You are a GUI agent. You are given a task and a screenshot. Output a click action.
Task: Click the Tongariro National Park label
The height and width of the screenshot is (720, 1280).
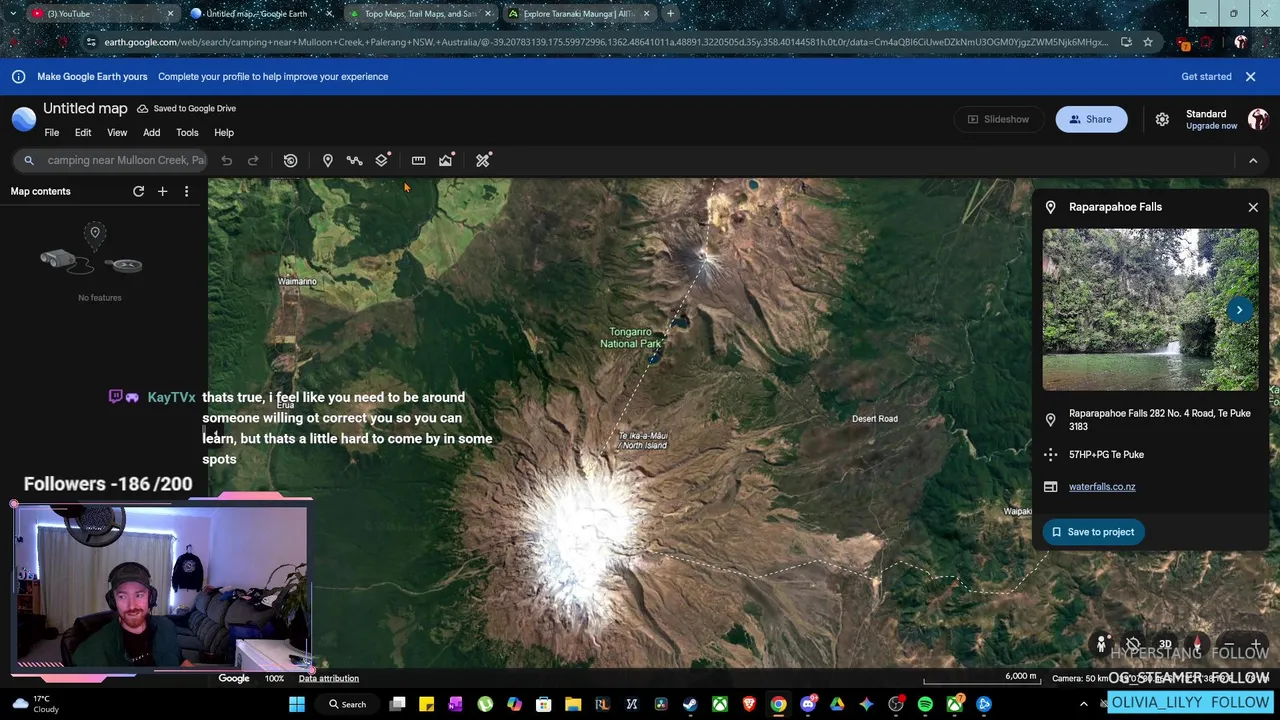(630, 338)
